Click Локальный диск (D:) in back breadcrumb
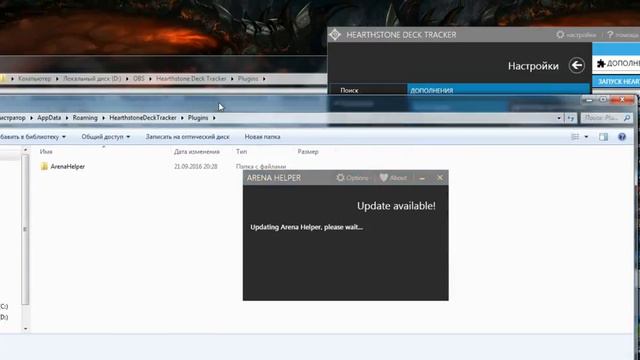The width and height of the screenshot is (640, 360). tap(92, 78)
